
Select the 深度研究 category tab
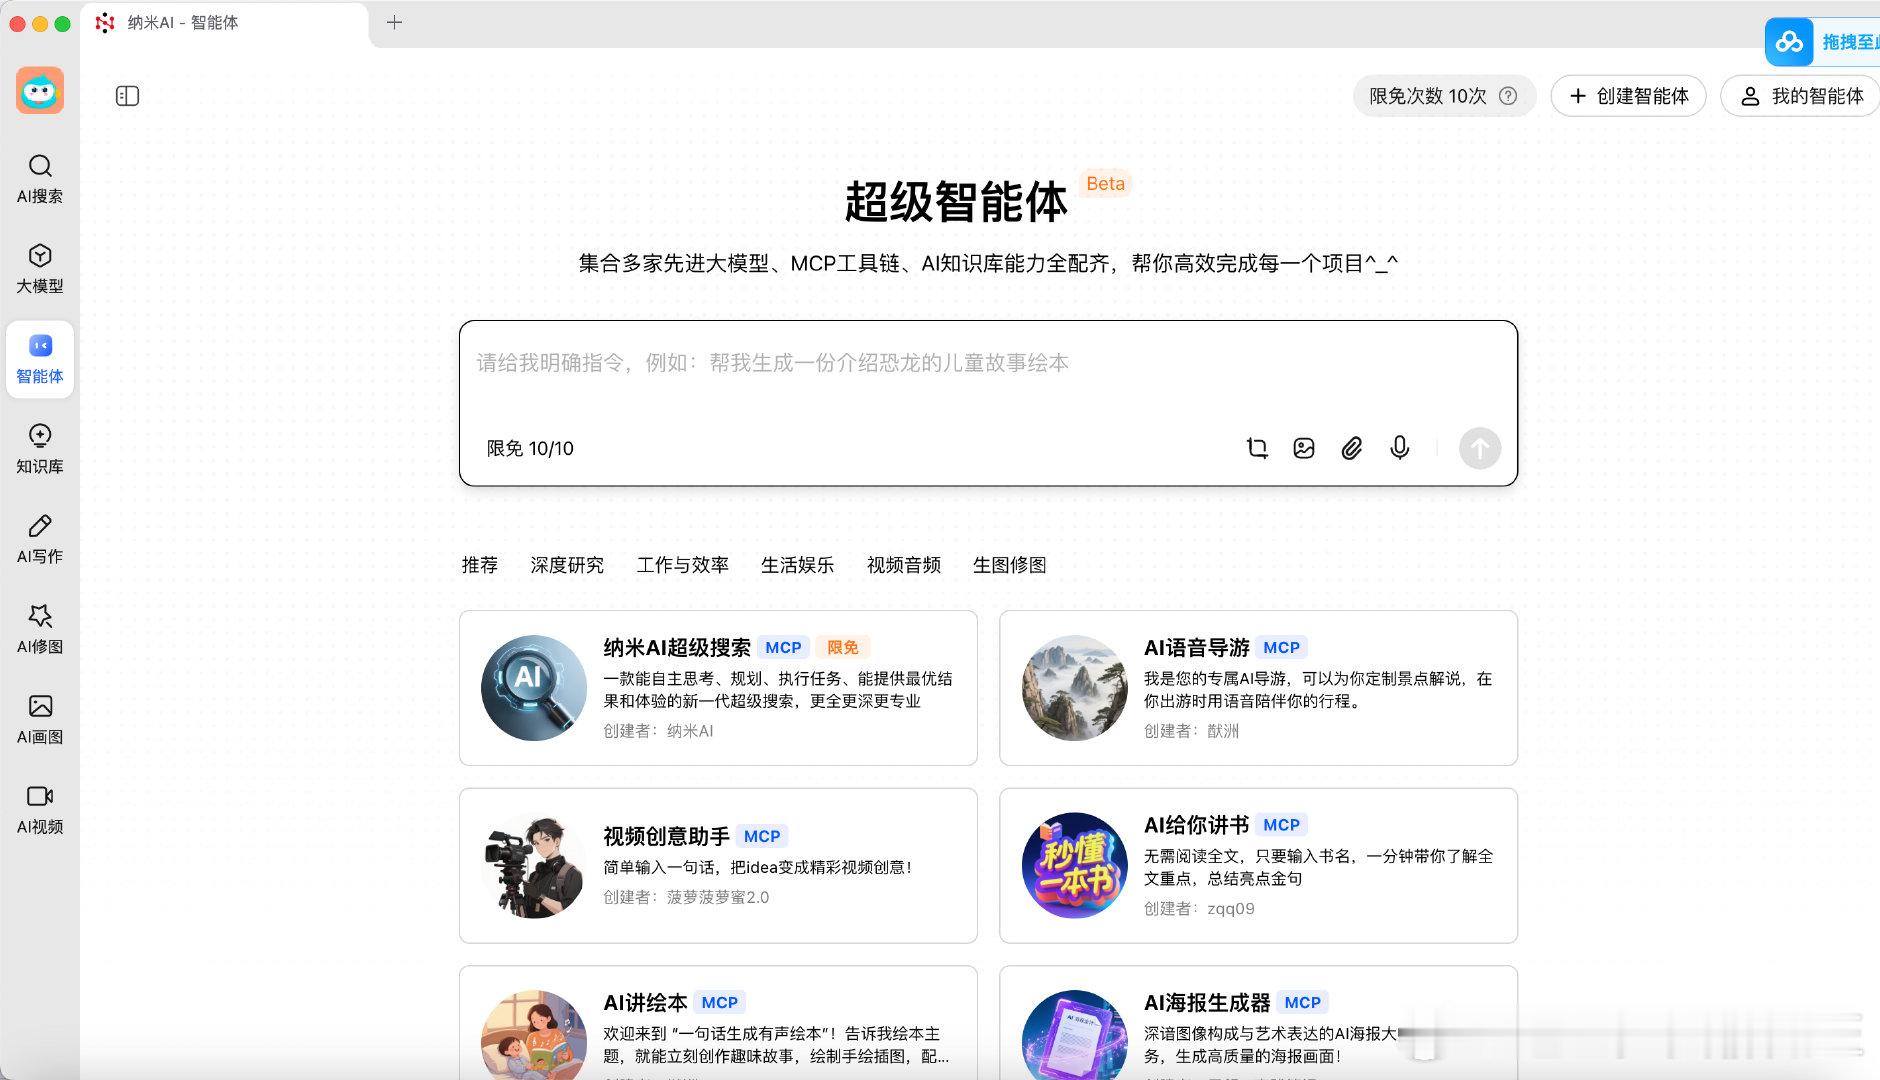(567, 565)
